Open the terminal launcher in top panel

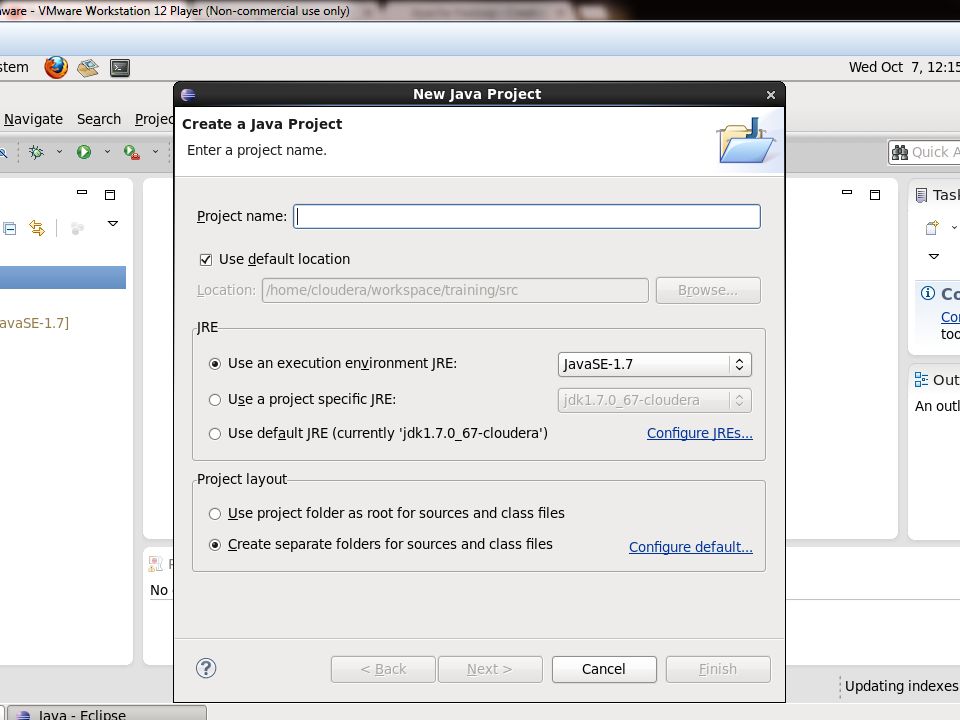(120, 68)
